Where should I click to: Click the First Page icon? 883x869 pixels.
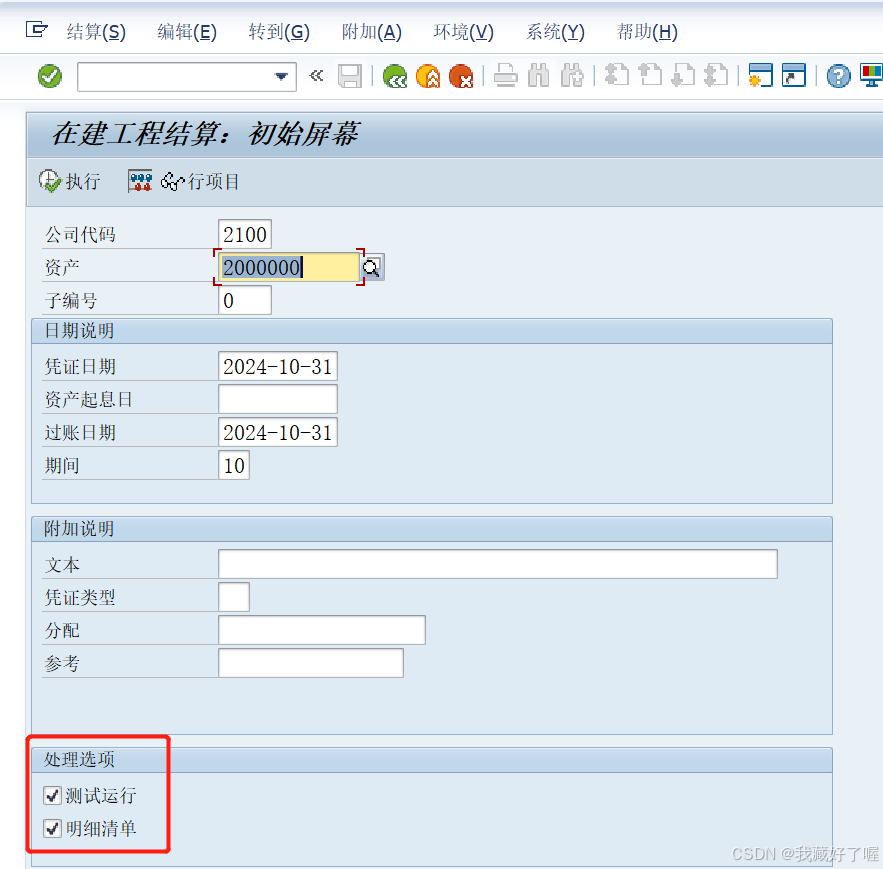pyautogui.click(x=616, y=75)
